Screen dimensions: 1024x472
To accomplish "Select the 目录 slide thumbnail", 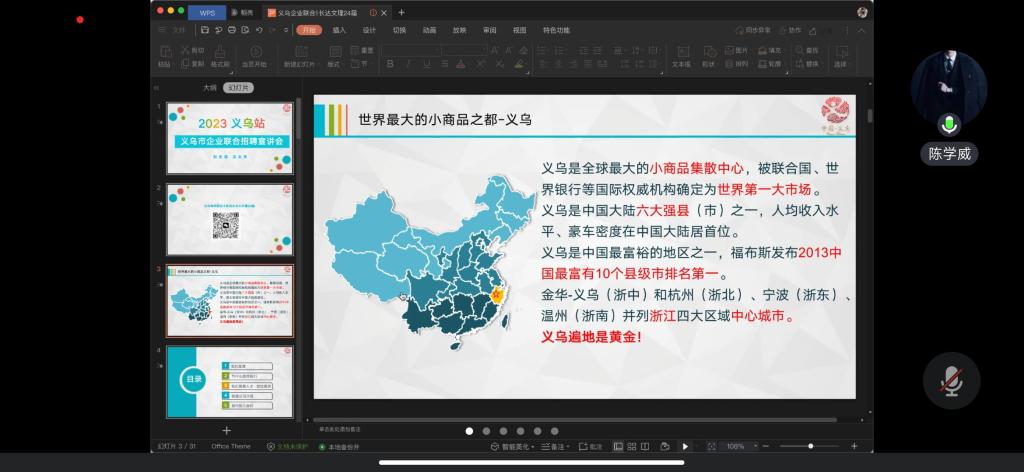I will coord(230,381).
